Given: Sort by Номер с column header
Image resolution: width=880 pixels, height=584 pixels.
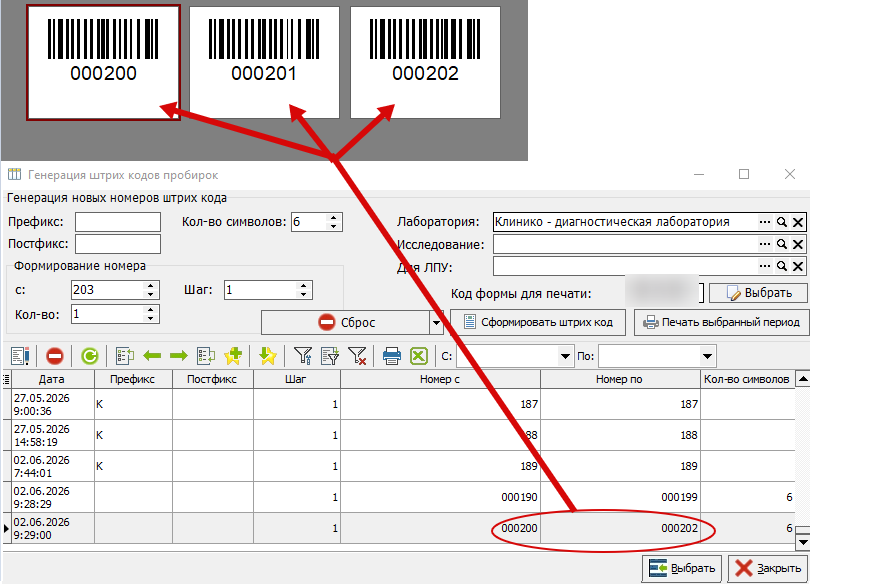Looking at the screenshot, I should point(440,380).
